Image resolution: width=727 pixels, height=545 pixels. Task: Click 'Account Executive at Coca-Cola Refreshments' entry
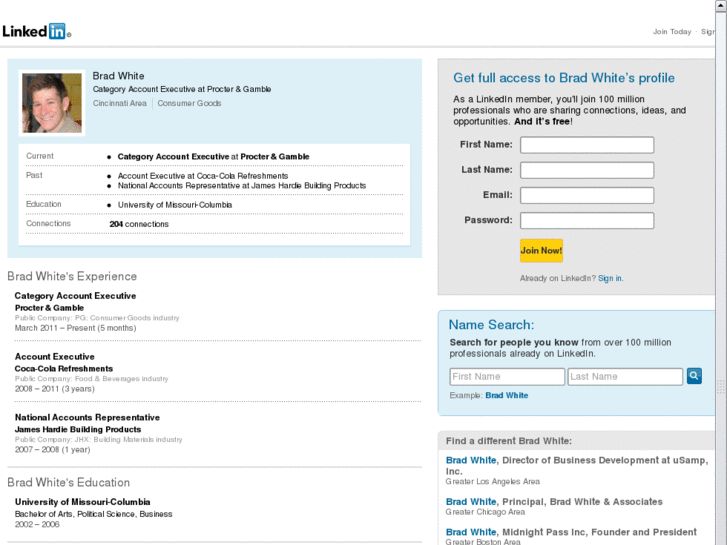click(x=203, y=176)
